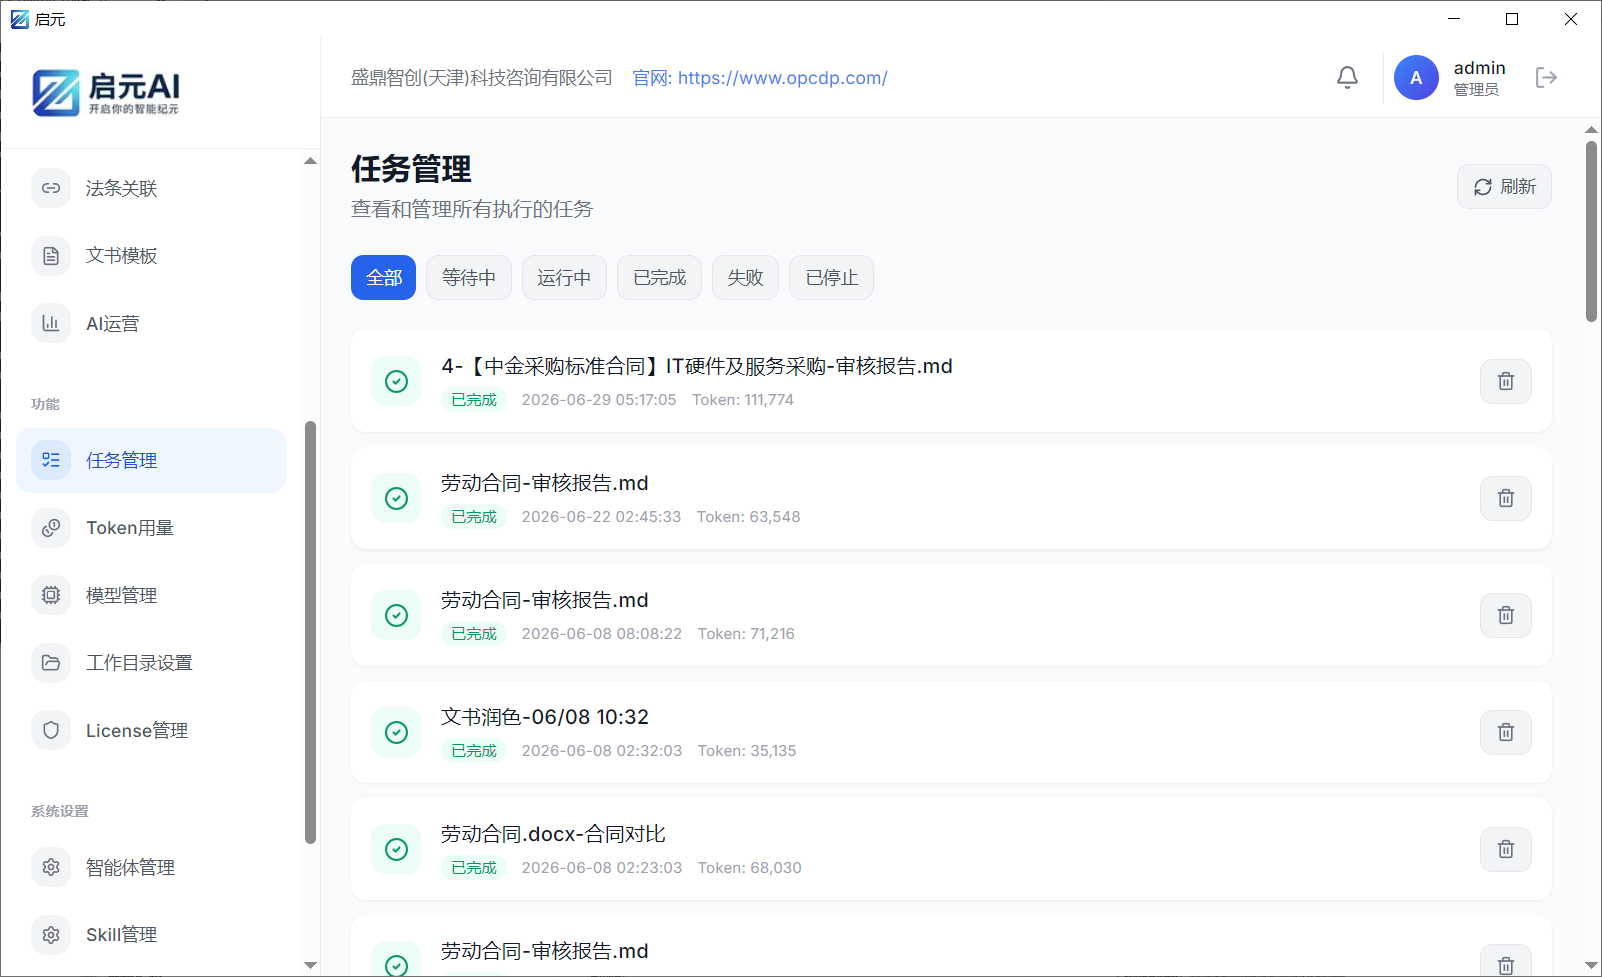Viewport: 1602px width, 977px height.
Task: Open AI运营 in the sidebar
Action: pos(151,323)
